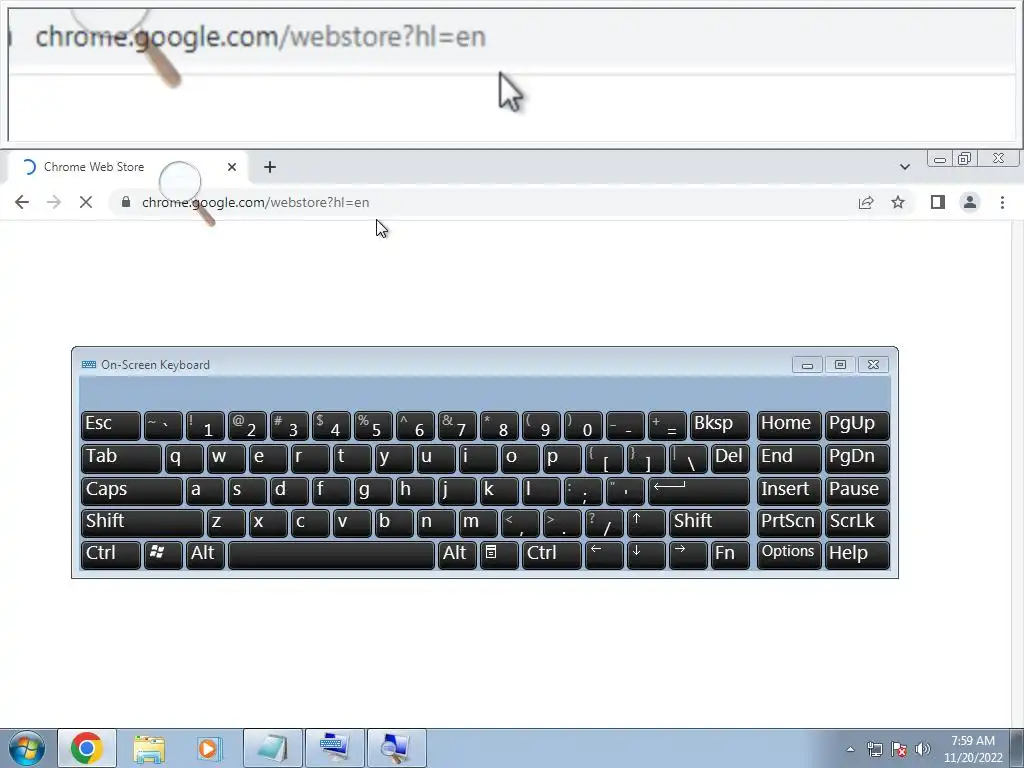
Task: Switch to Magnifier in the taskbar
Action: click(396, 748)
